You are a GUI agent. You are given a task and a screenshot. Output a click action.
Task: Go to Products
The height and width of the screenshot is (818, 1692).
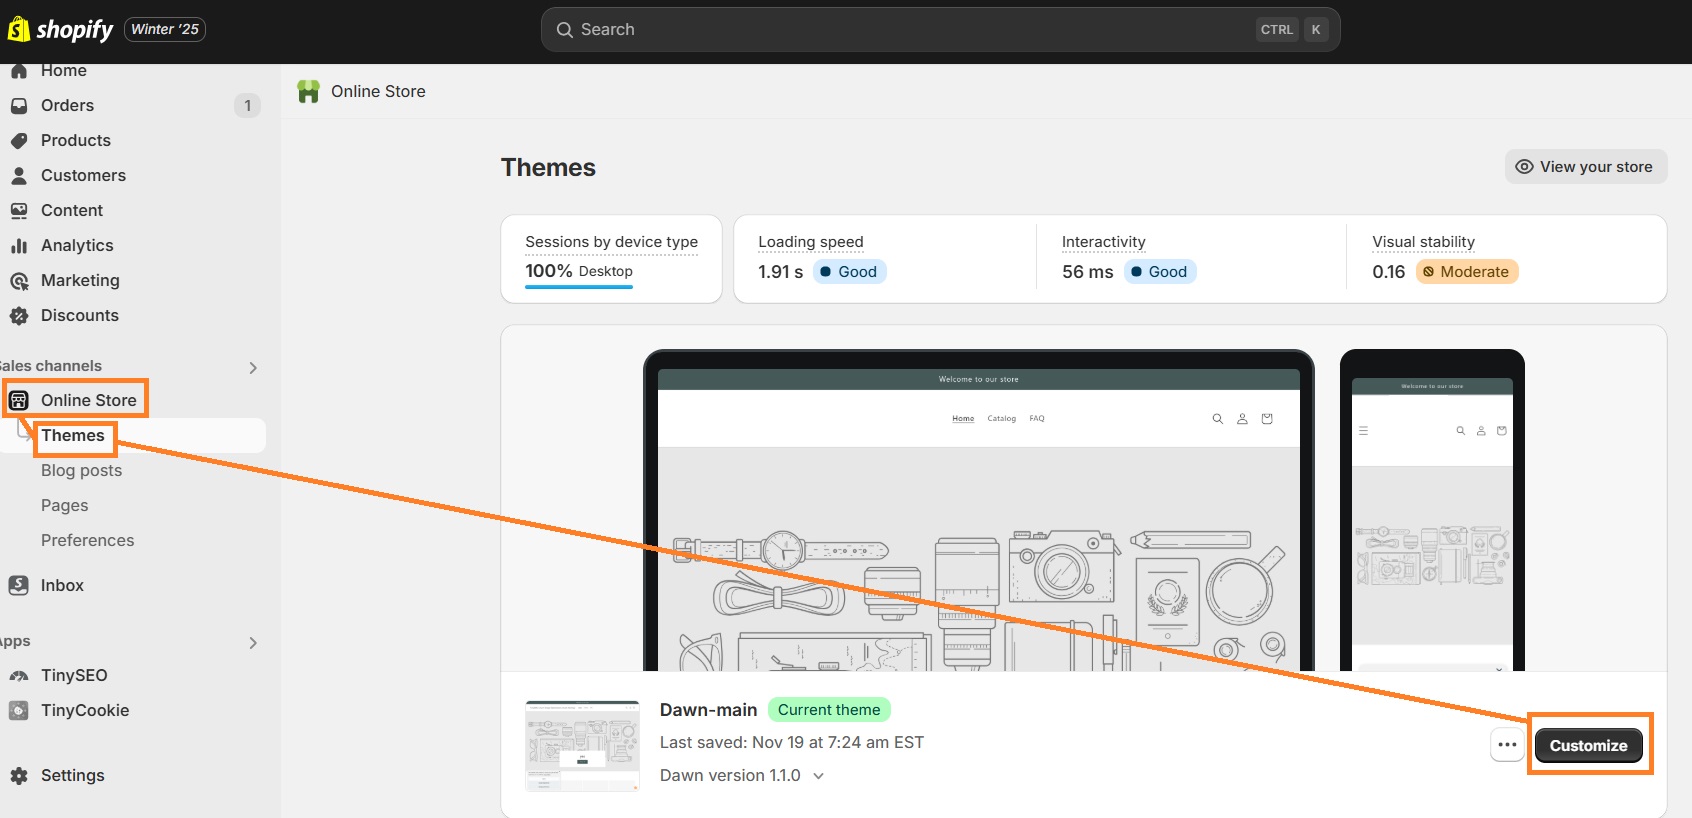coord(76,140)
